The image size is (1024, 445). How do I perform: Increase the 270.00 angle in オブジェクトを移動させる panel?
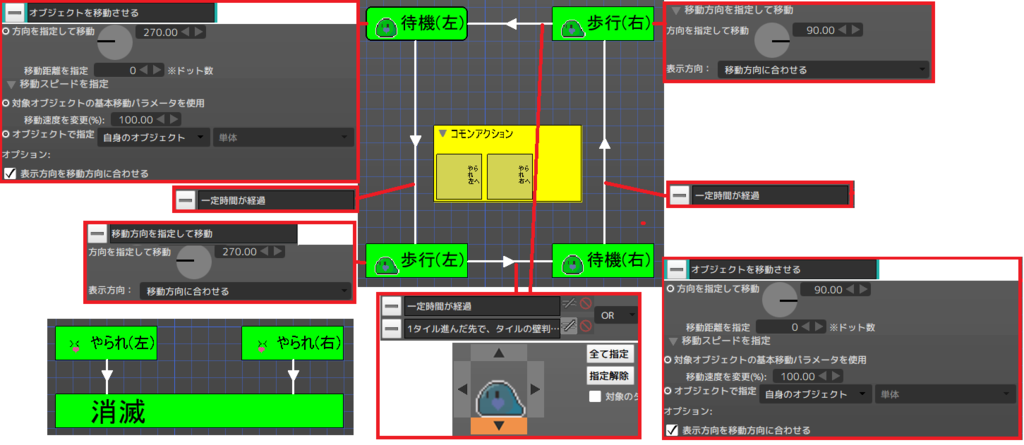pyautogui.click(x=199, y=31)
